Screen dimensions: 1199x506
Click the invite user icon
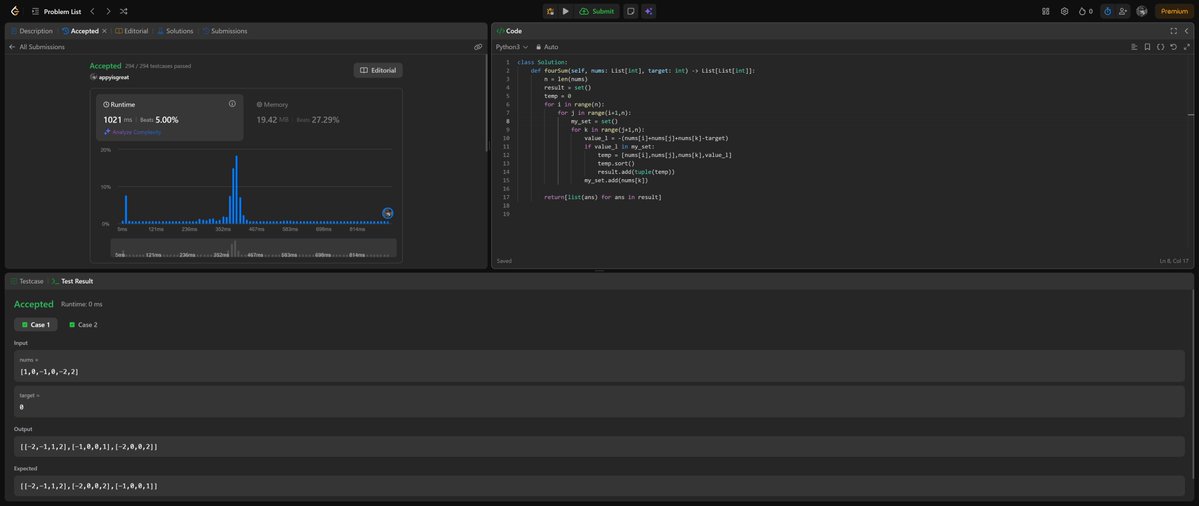click(x=1123, y=11)
